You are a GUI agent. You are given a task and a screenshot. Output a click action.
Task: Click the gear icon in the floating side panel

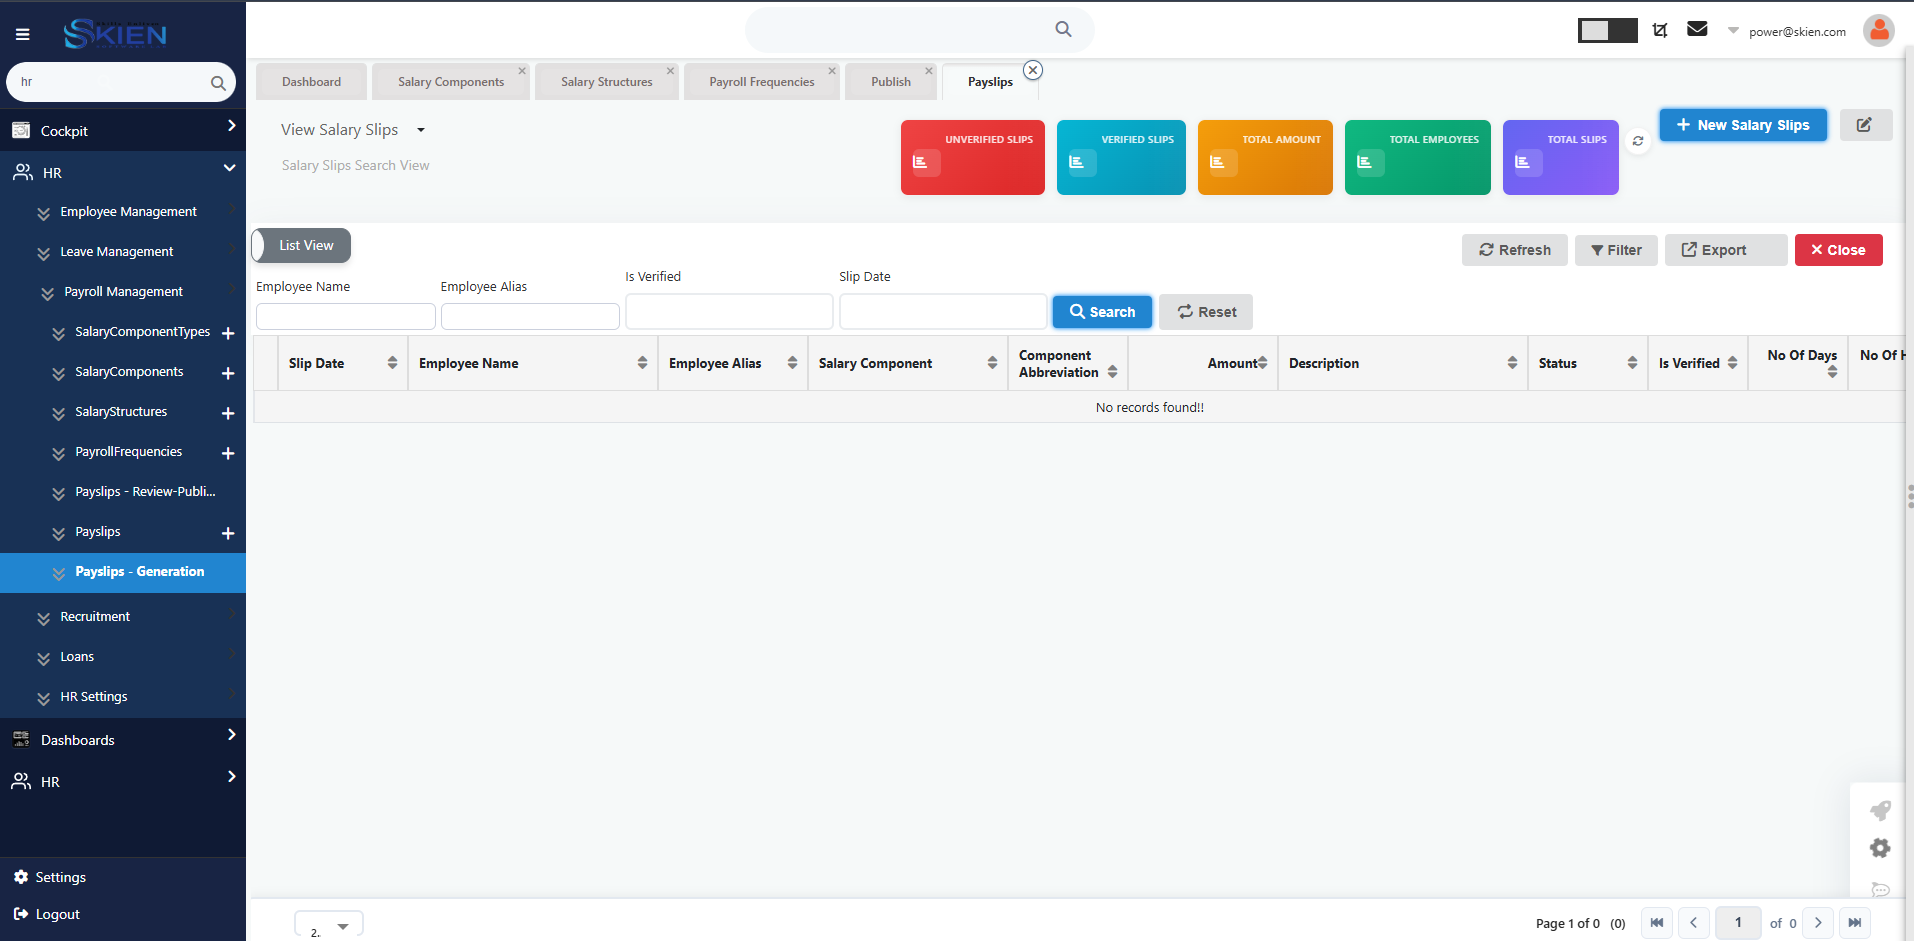click(1881, 848)
